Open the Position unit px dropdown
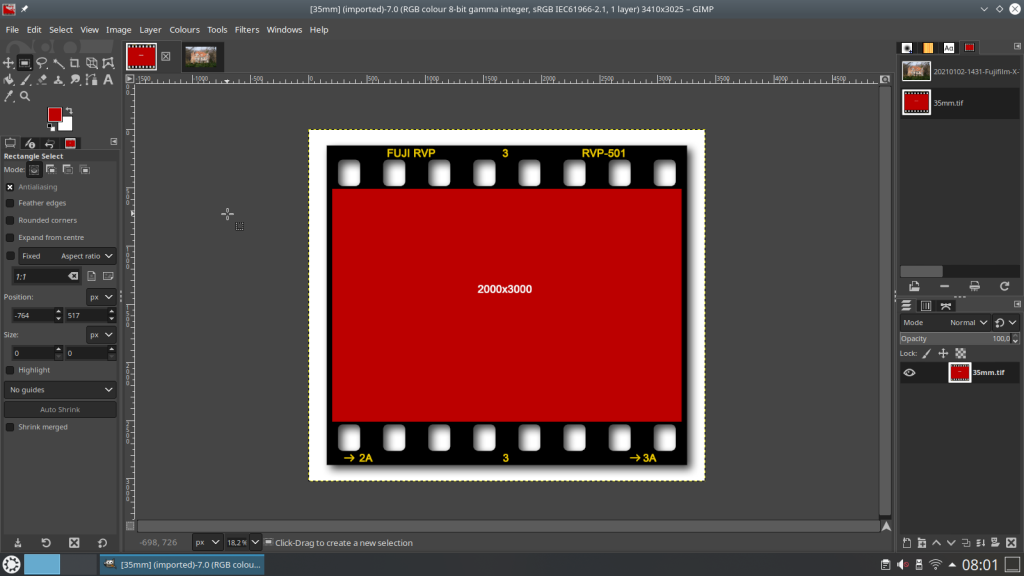The width and height of the screenshot is (1024, 576). pyautogui.click(x=101, y=296)
